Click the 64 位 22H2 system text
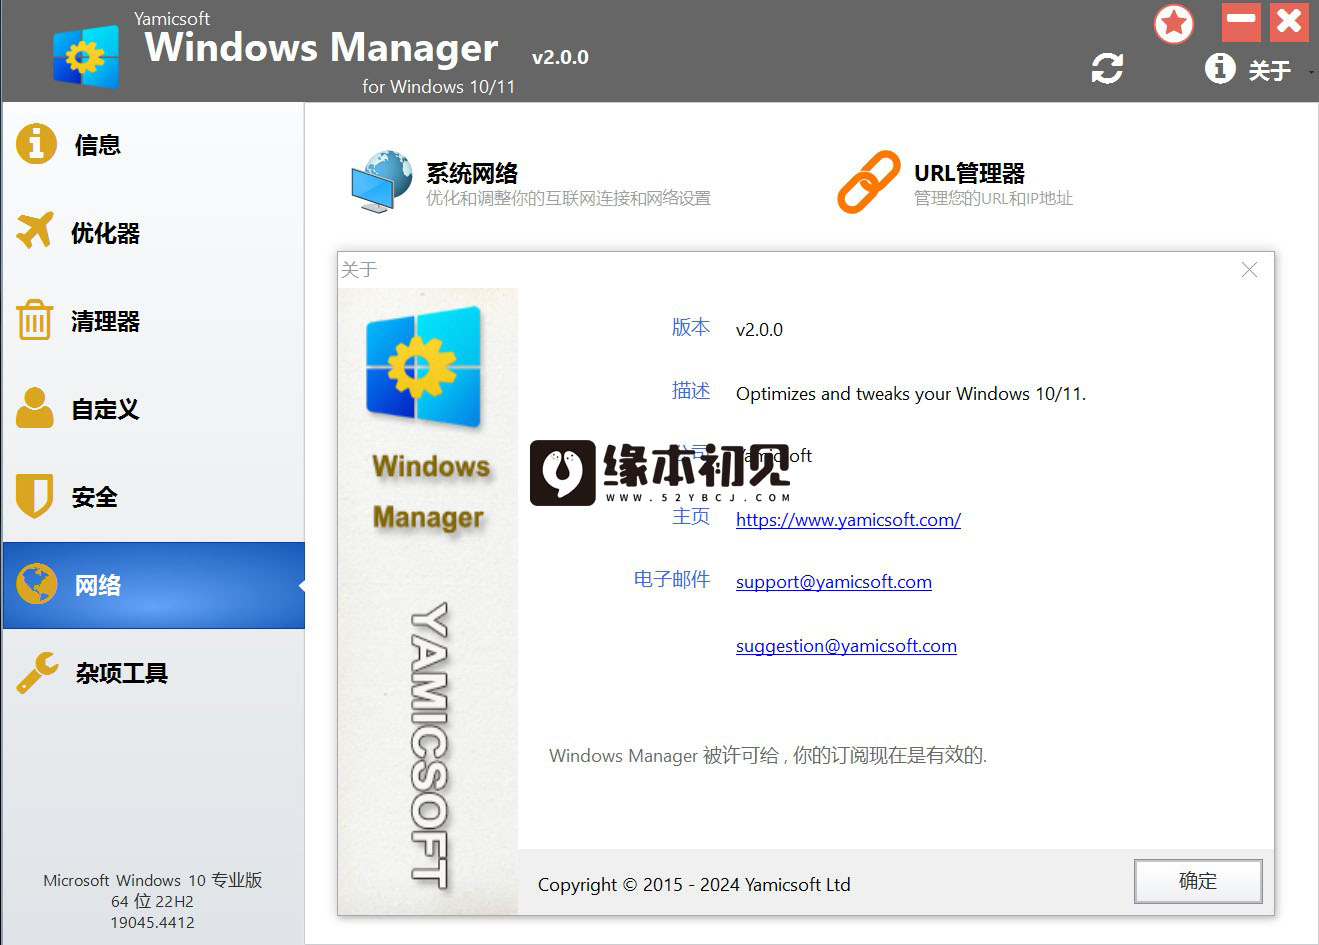This screenshot has height=945, width=1319. [152, 901]
